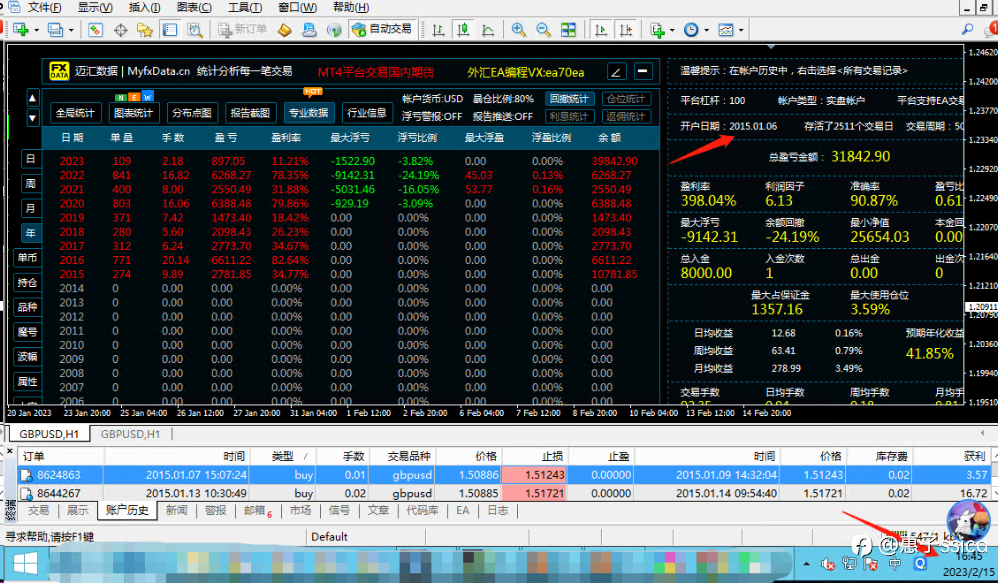
Task: Open the 显示(V) menu
Action: (95, 8)
